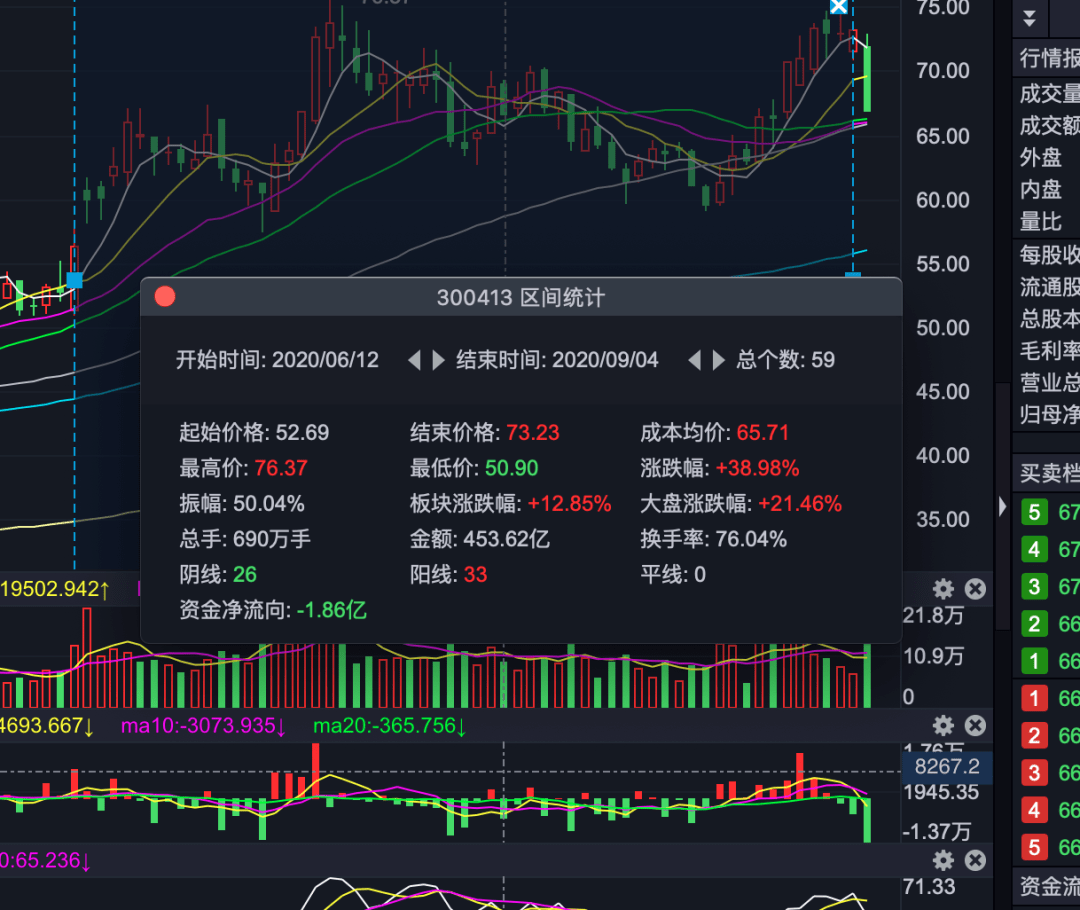Close the volume indicator panel

tap(975, 589)
